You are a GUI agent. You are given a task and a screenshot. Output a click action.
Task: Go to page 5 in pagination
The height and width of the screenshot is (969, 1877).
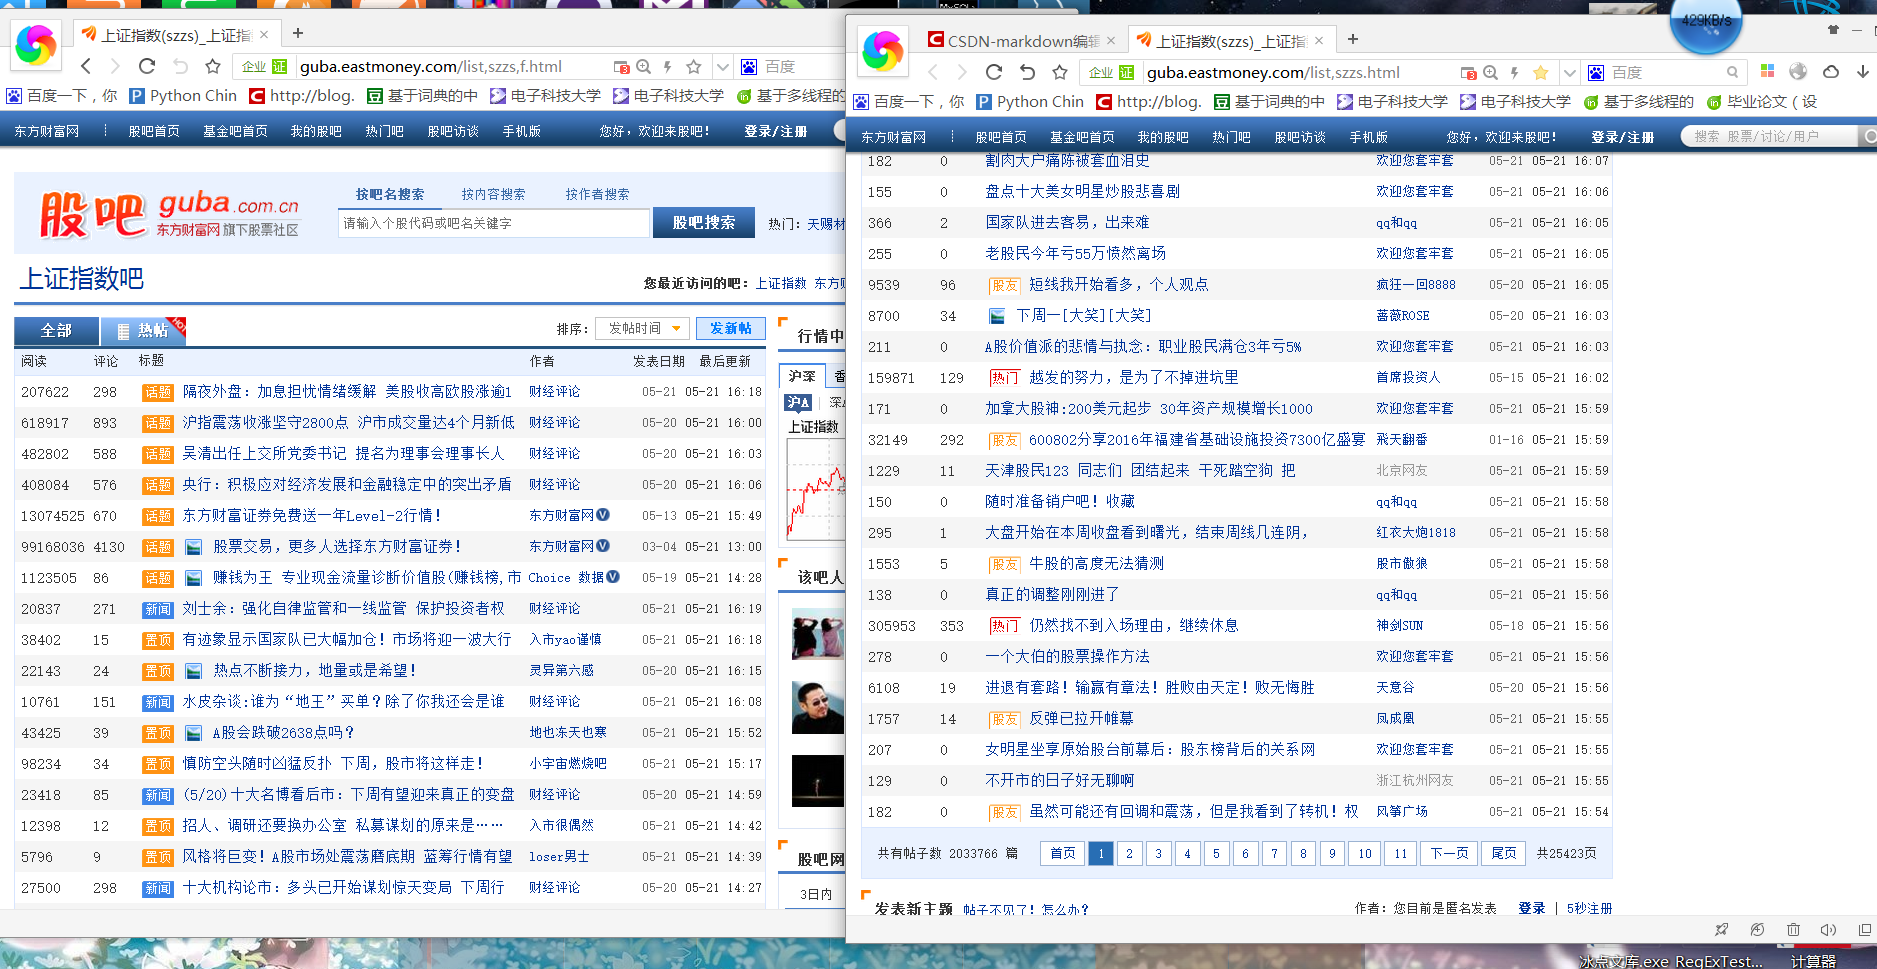click(x=1217, y=853)
